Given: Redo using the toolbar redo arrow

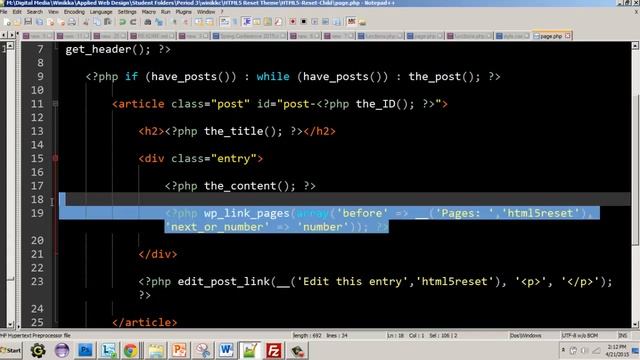Looking at the screenshot, I should click(133, 22).
